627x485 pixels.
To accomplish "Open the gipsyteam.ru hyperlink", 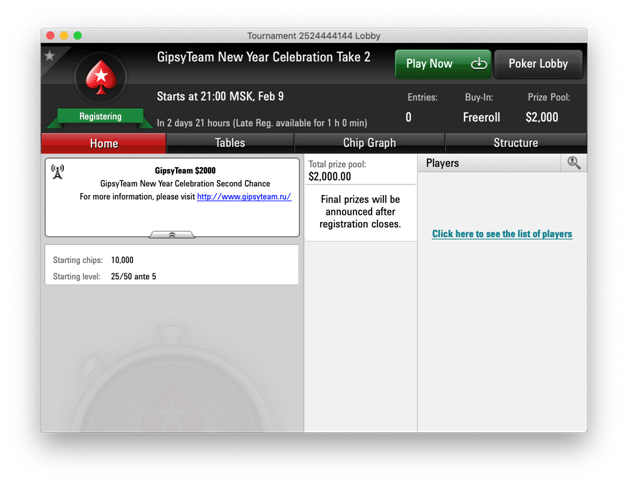I will 244,196.
